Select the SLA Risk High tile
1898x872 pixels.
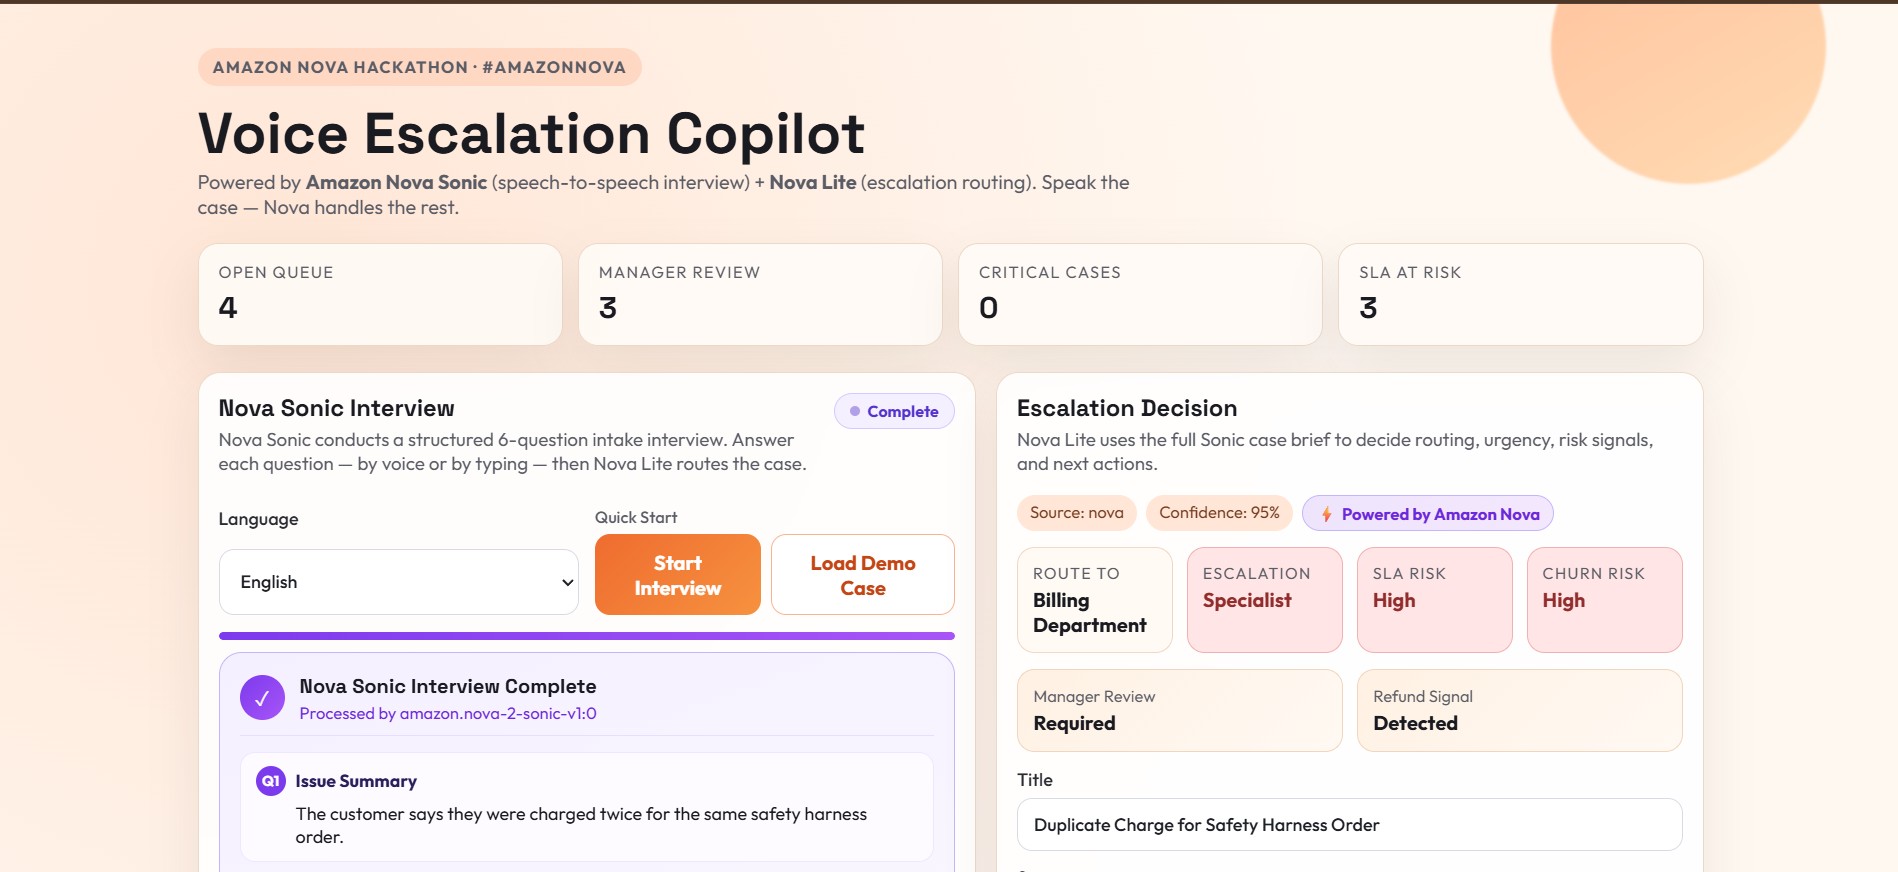point(1435,600)
